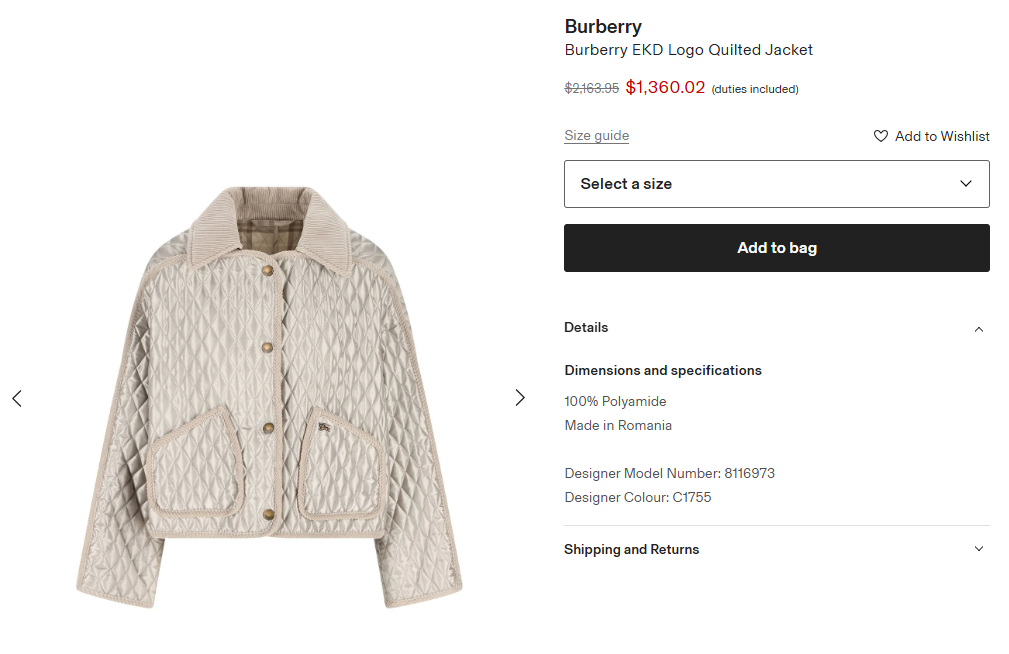
Task: Click the Burberry brand name heading
Action: pyautogui.click(x=603, y=27)
